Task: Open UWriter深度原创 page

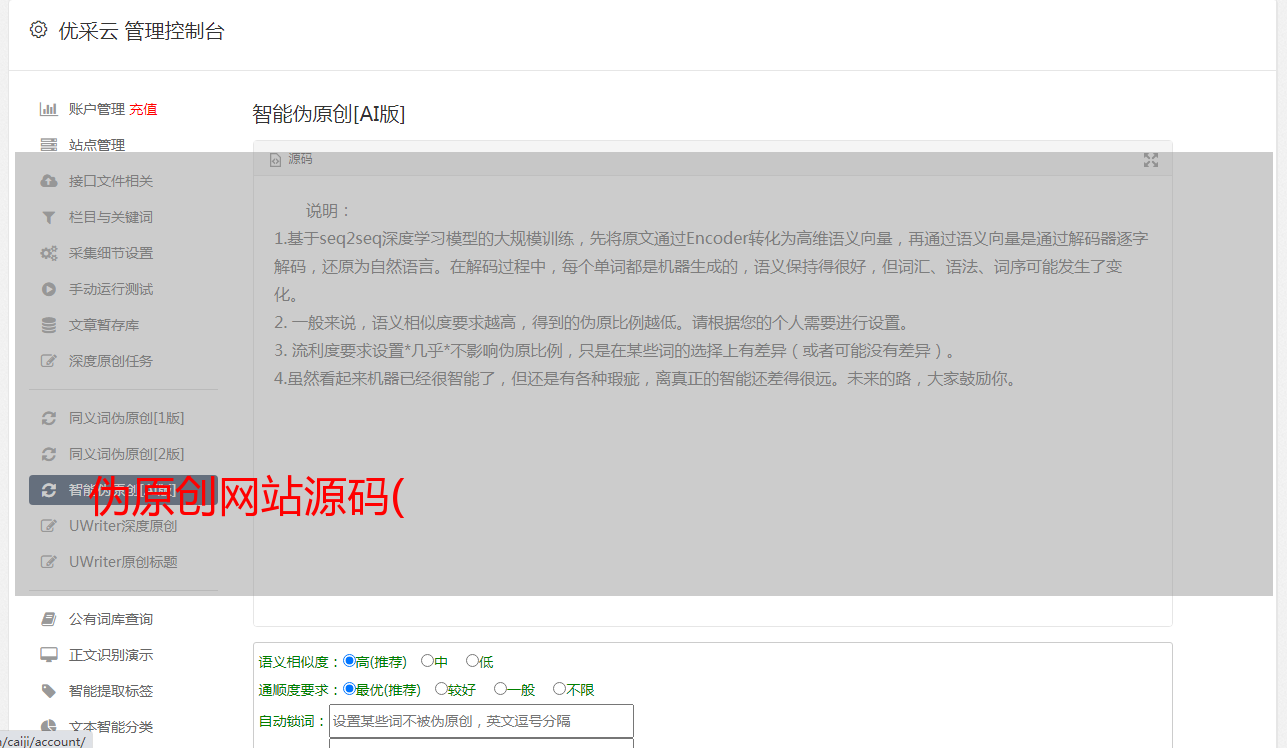Action: [x=123, y=526]
